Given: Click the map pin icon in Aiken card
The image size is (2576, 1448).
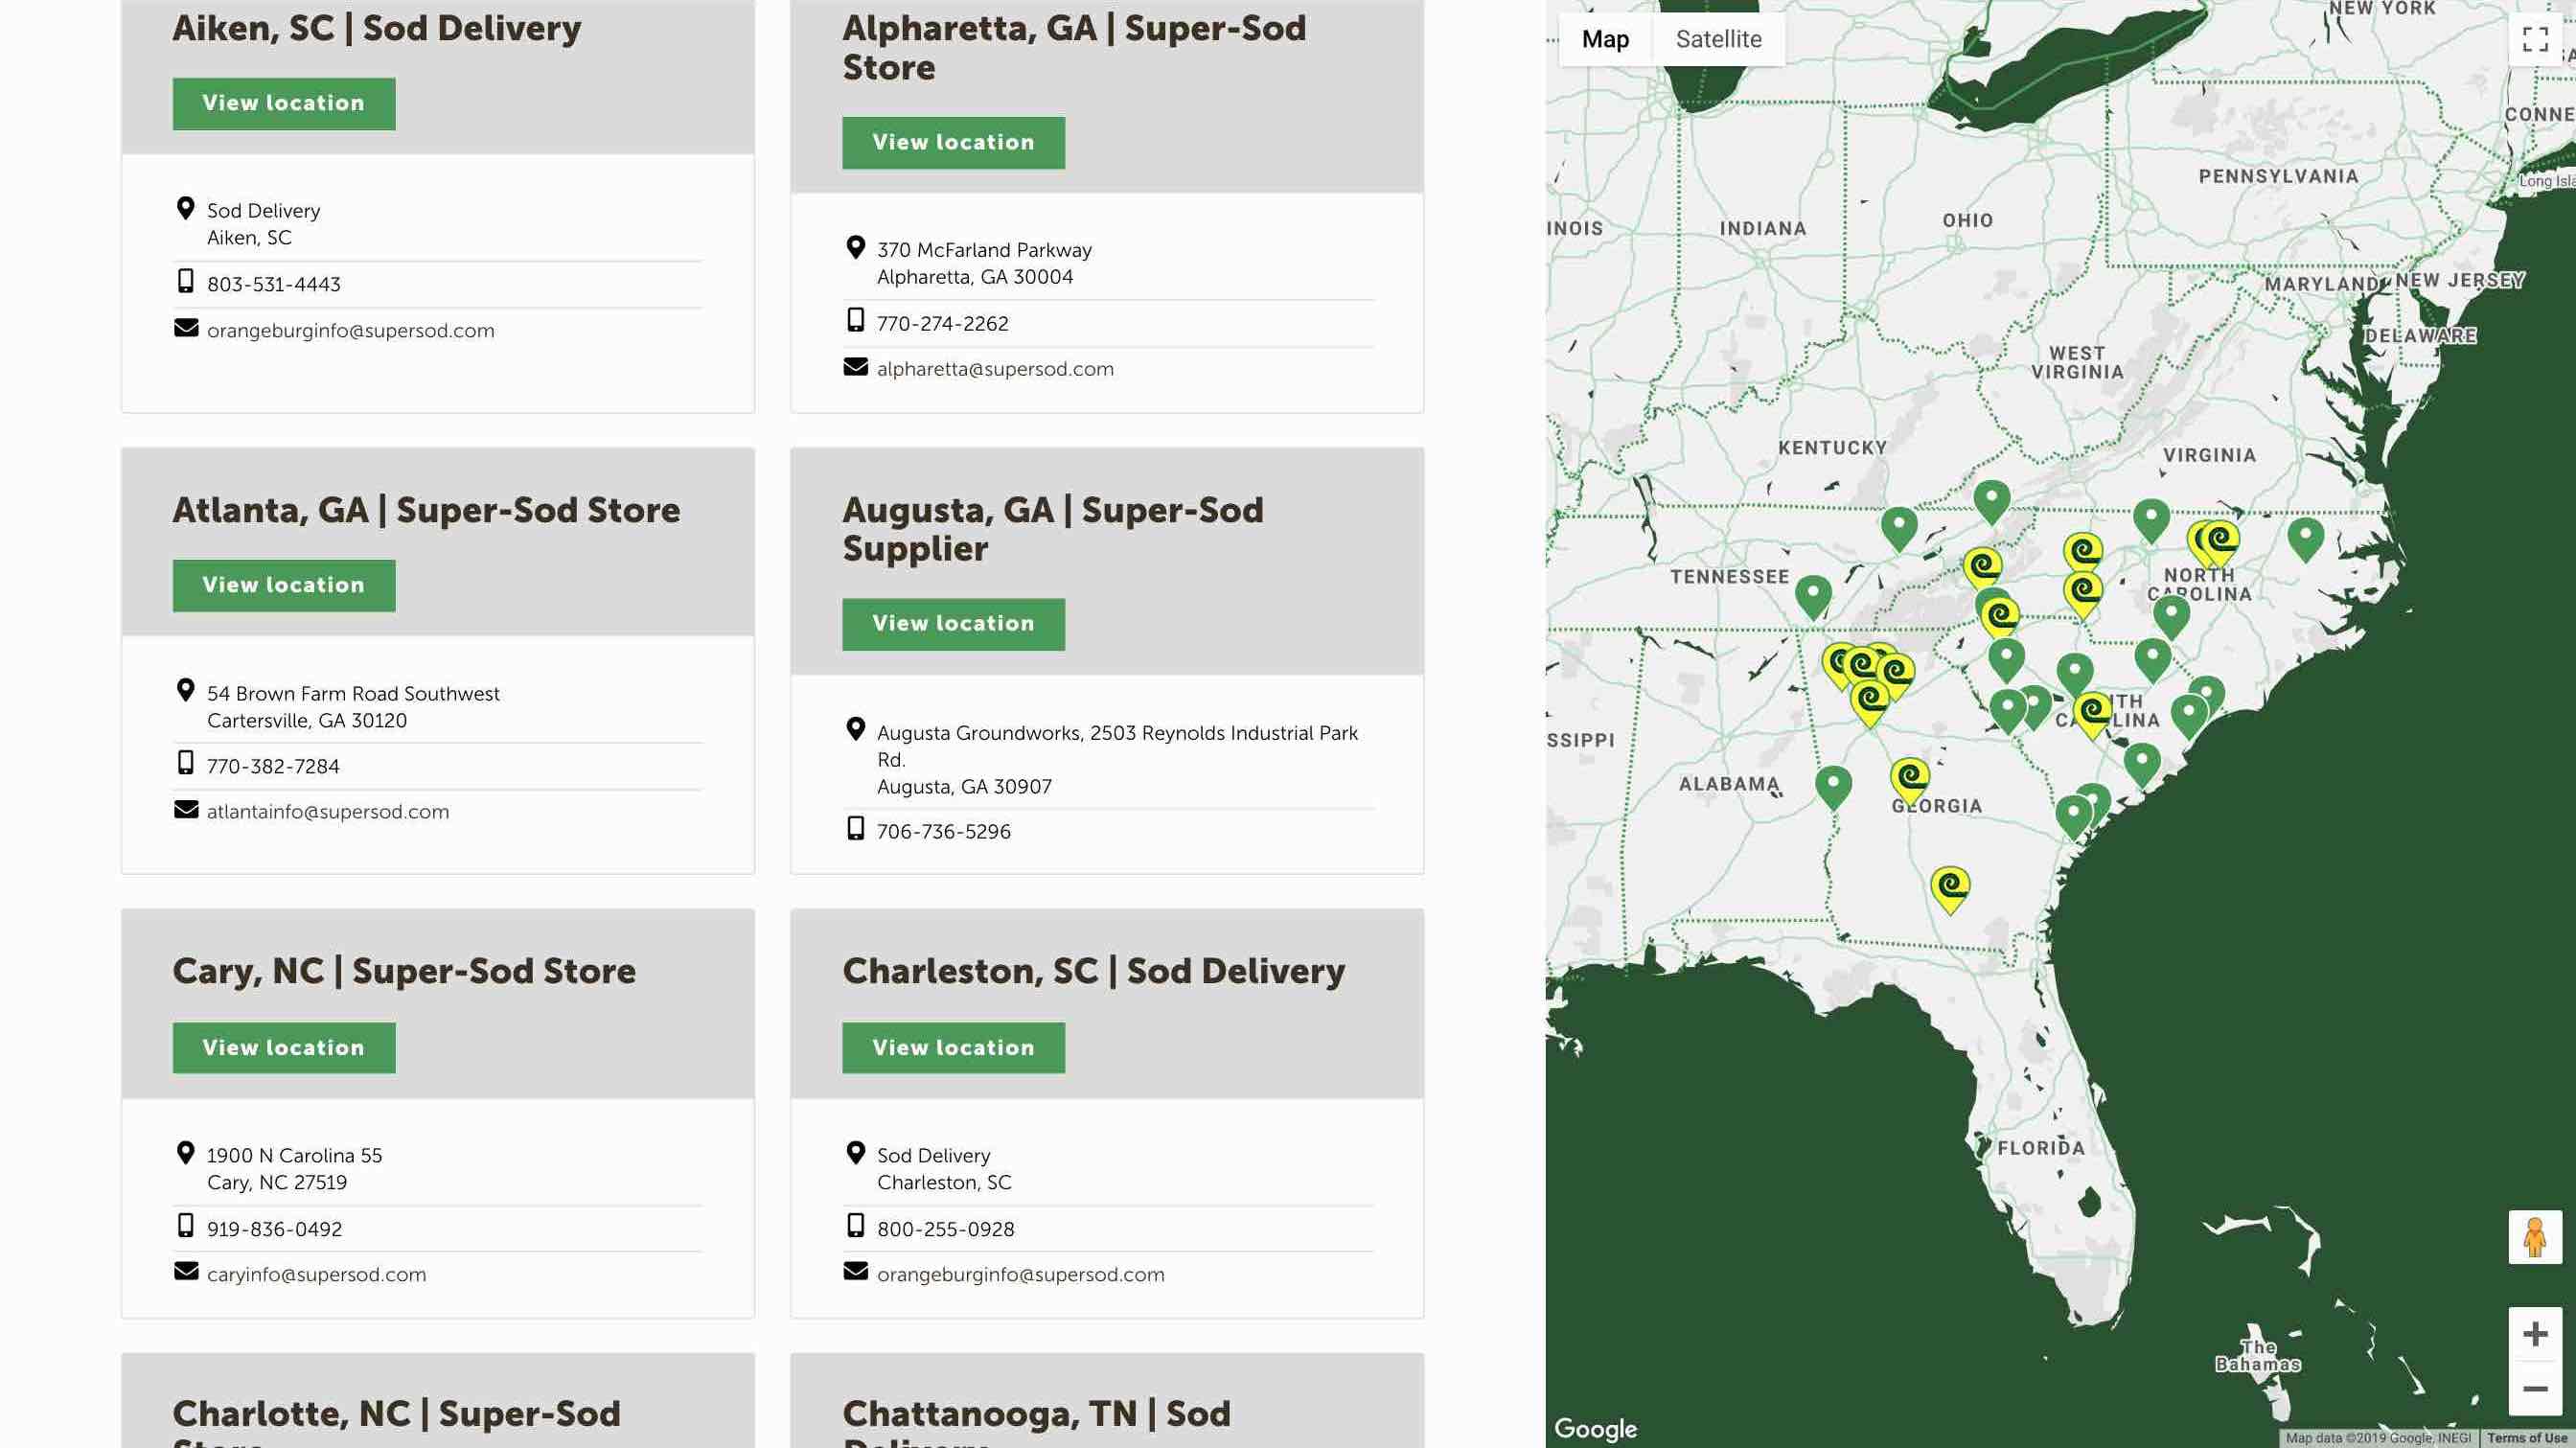Looking at the screenshot, I should [x=185, y=208].
